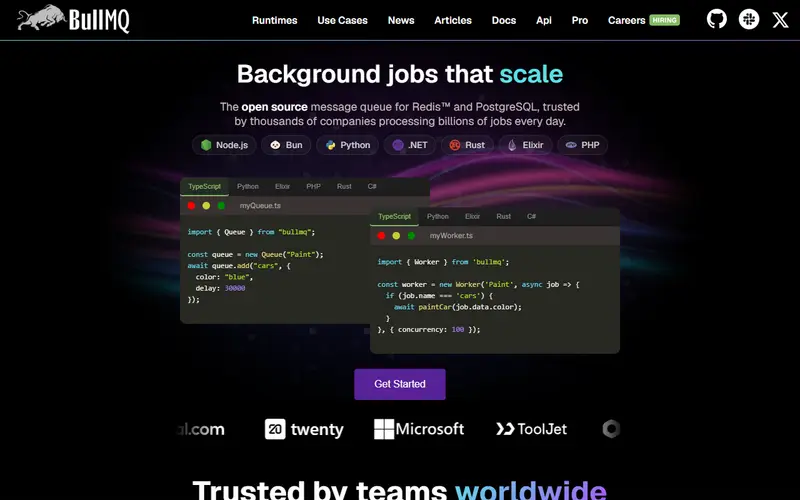The height and width of the screenshot is (500, 800).
Task: Open the Pro page
Action: pos(580,20)
